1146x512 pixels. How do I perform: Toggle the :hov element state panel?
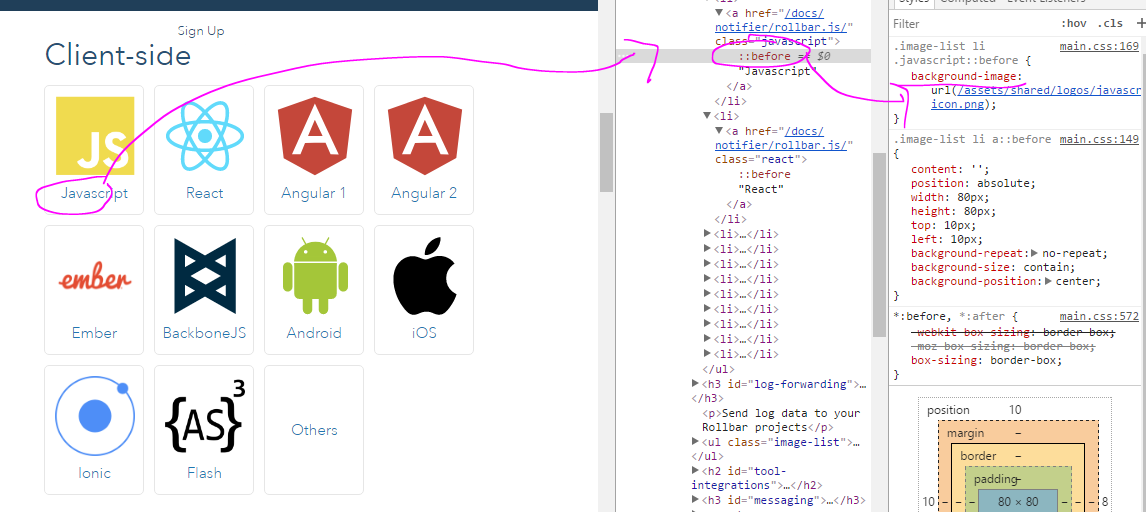point(1073,23)
